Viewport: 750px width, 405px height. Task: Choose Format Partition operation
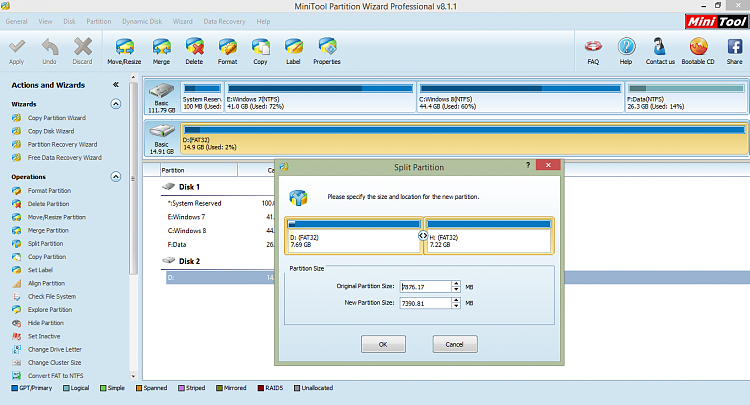49,190
